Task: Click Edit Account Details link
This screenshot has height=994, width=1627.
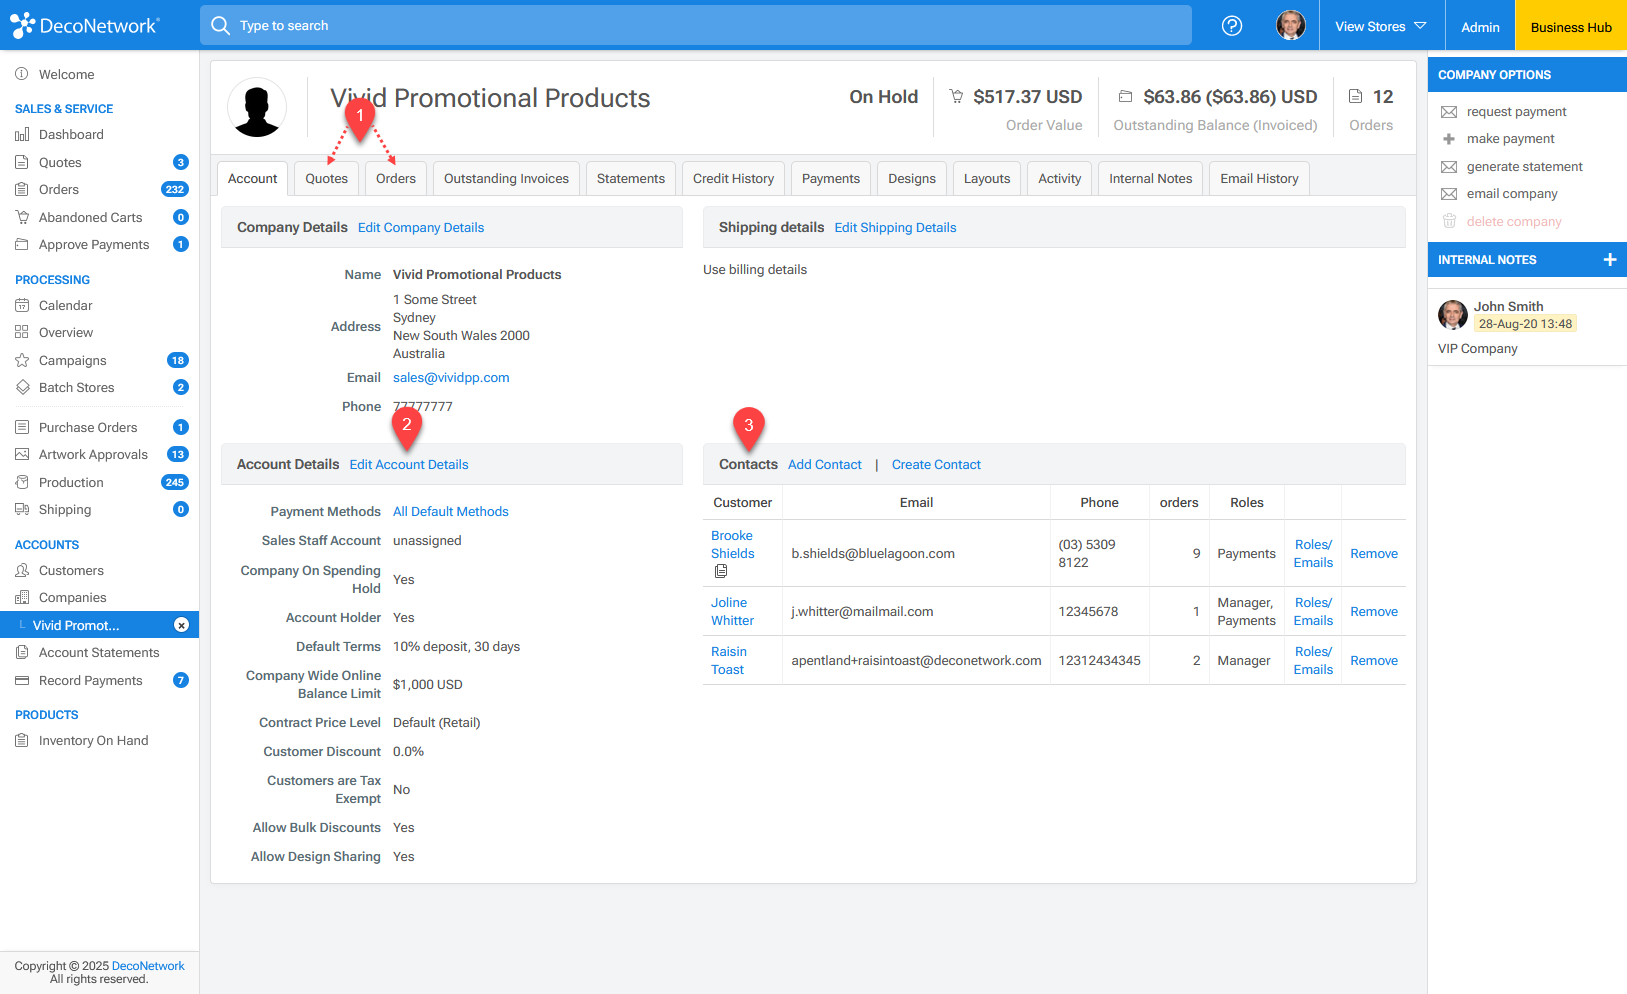Action: pyautogui.click(x=409, y=464)
